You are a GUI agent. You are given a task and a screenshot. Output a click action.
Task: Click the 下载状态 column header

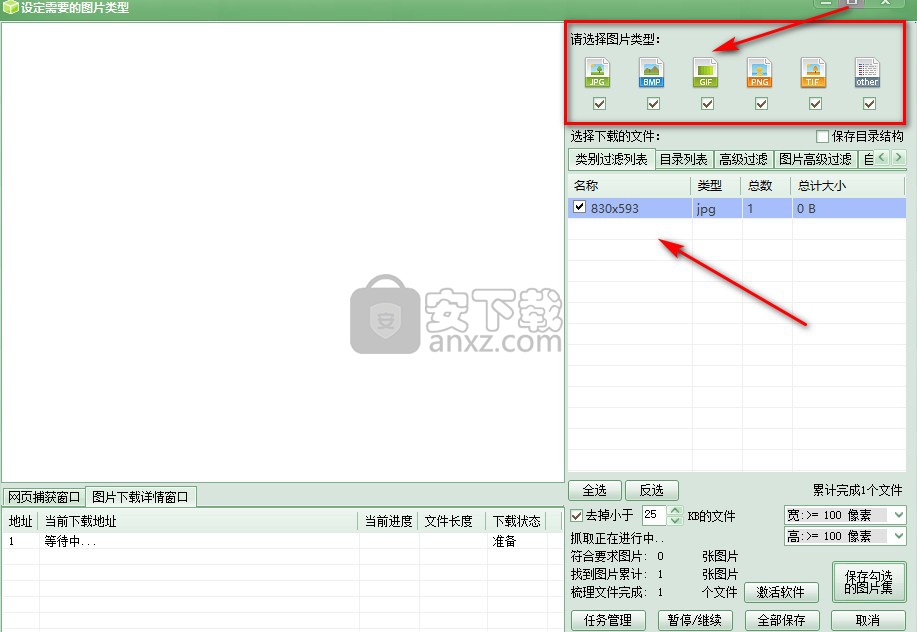coord(516,521)
